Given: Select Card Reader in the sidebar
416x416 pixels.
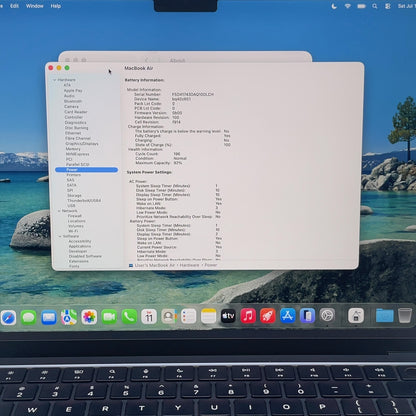Looking at the screenshot, I should coord(76,112).
